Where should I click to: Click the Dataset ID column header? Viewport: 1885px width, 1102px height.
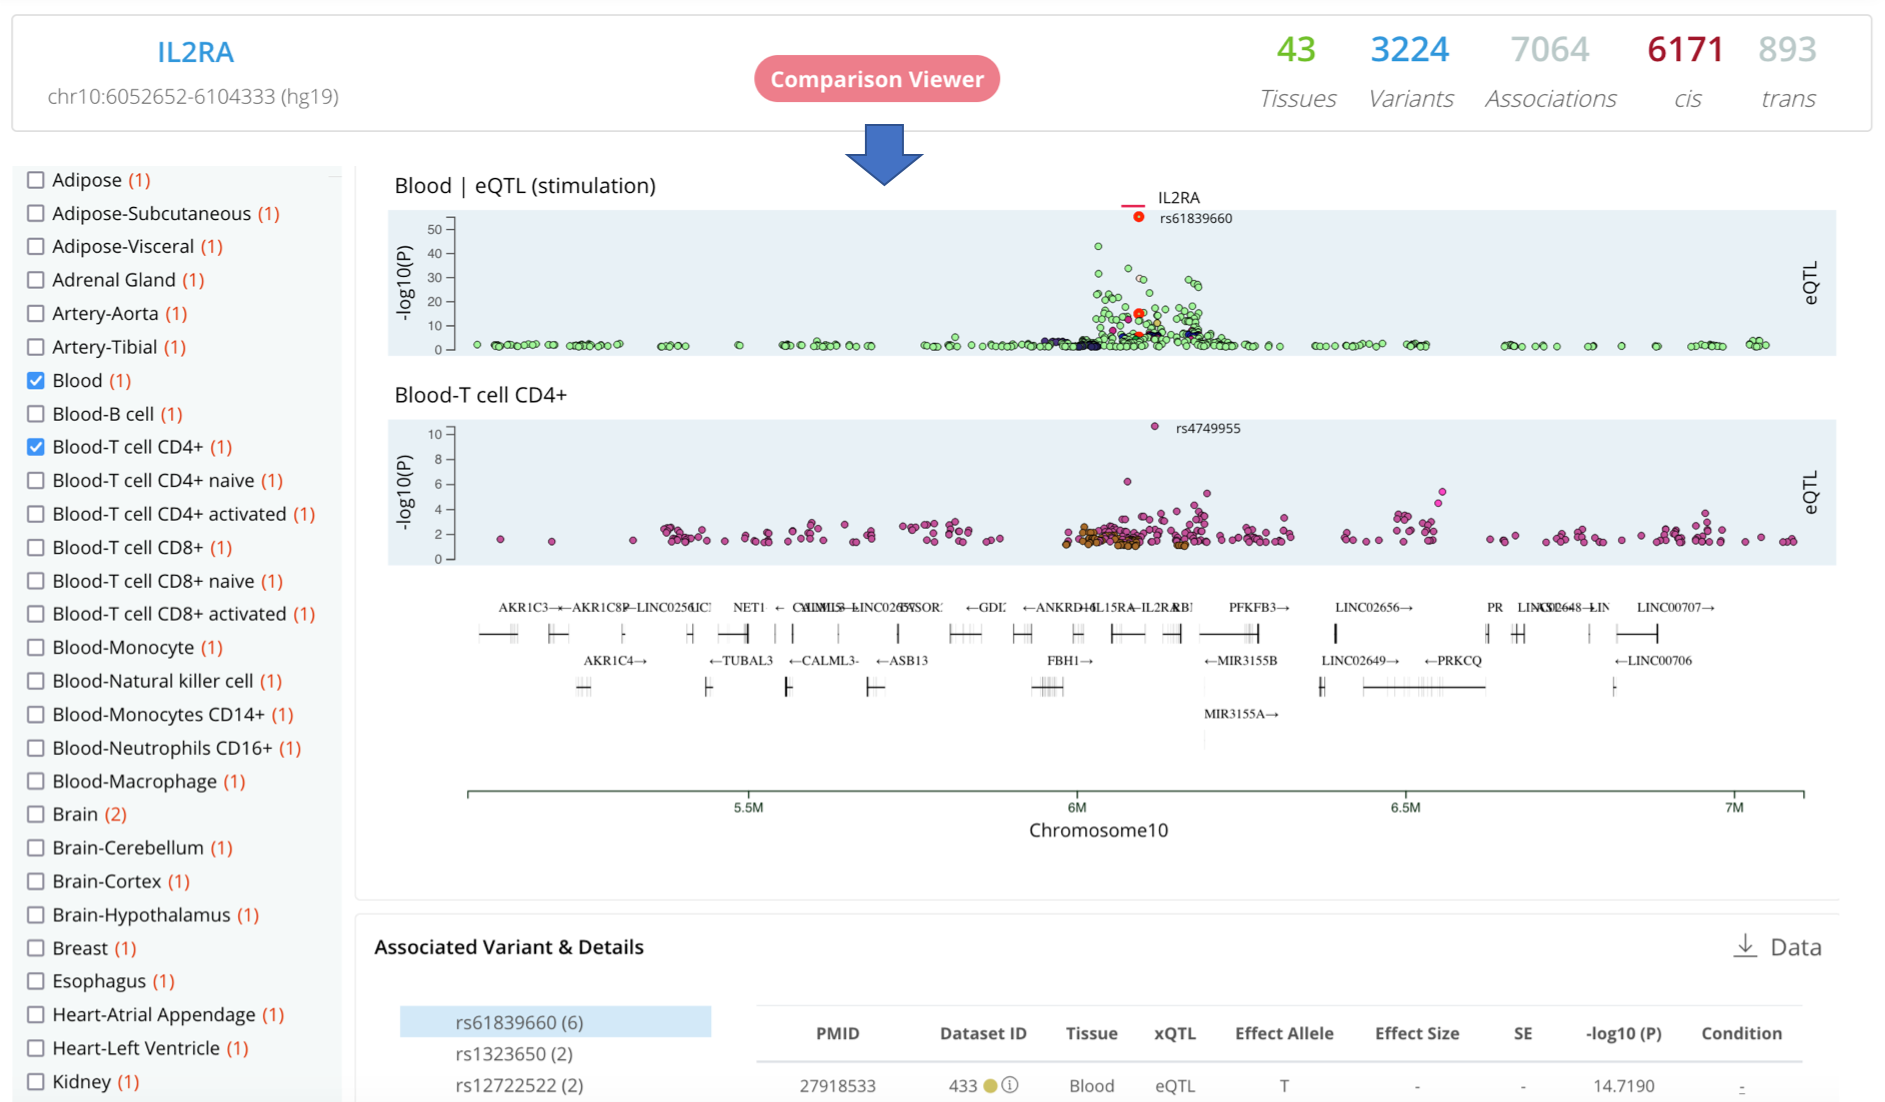coord(983,1033)
